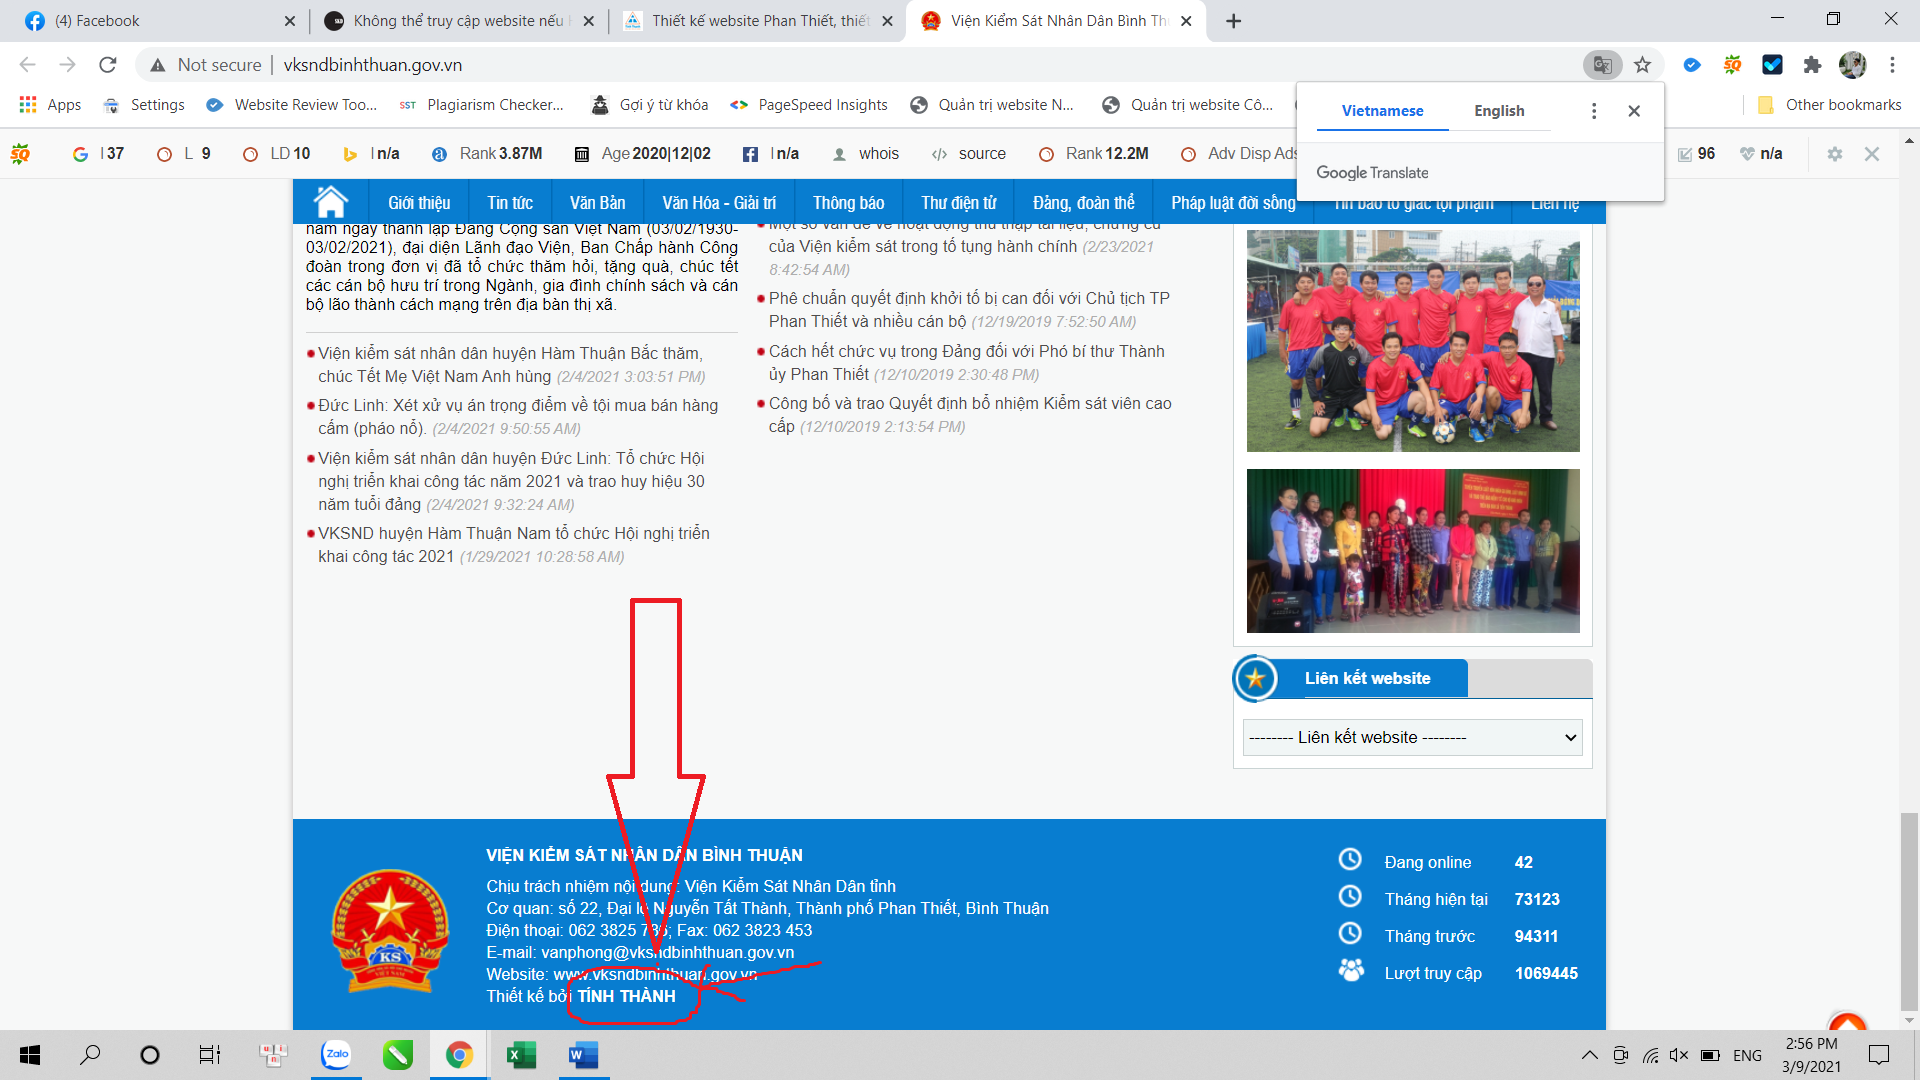Open the Tin tức menu item
Viewport: 1920px width, 1080px height.
point(510,202)
